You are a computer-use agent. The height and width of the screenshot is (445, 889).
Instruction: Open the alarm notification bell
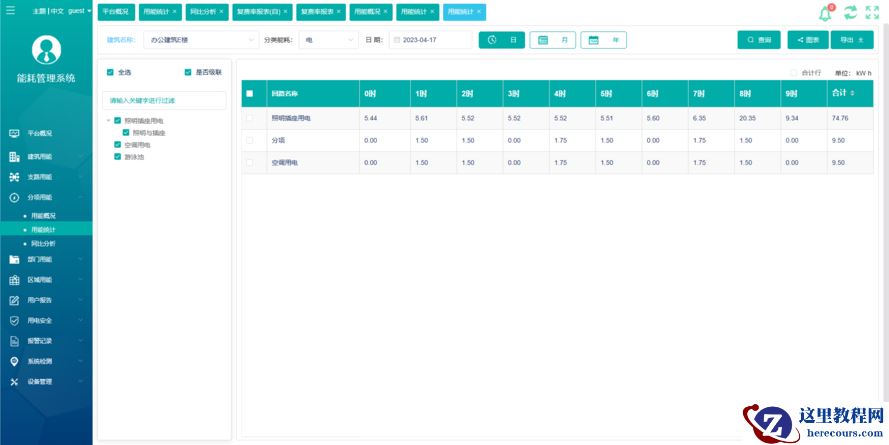[826, 14]
